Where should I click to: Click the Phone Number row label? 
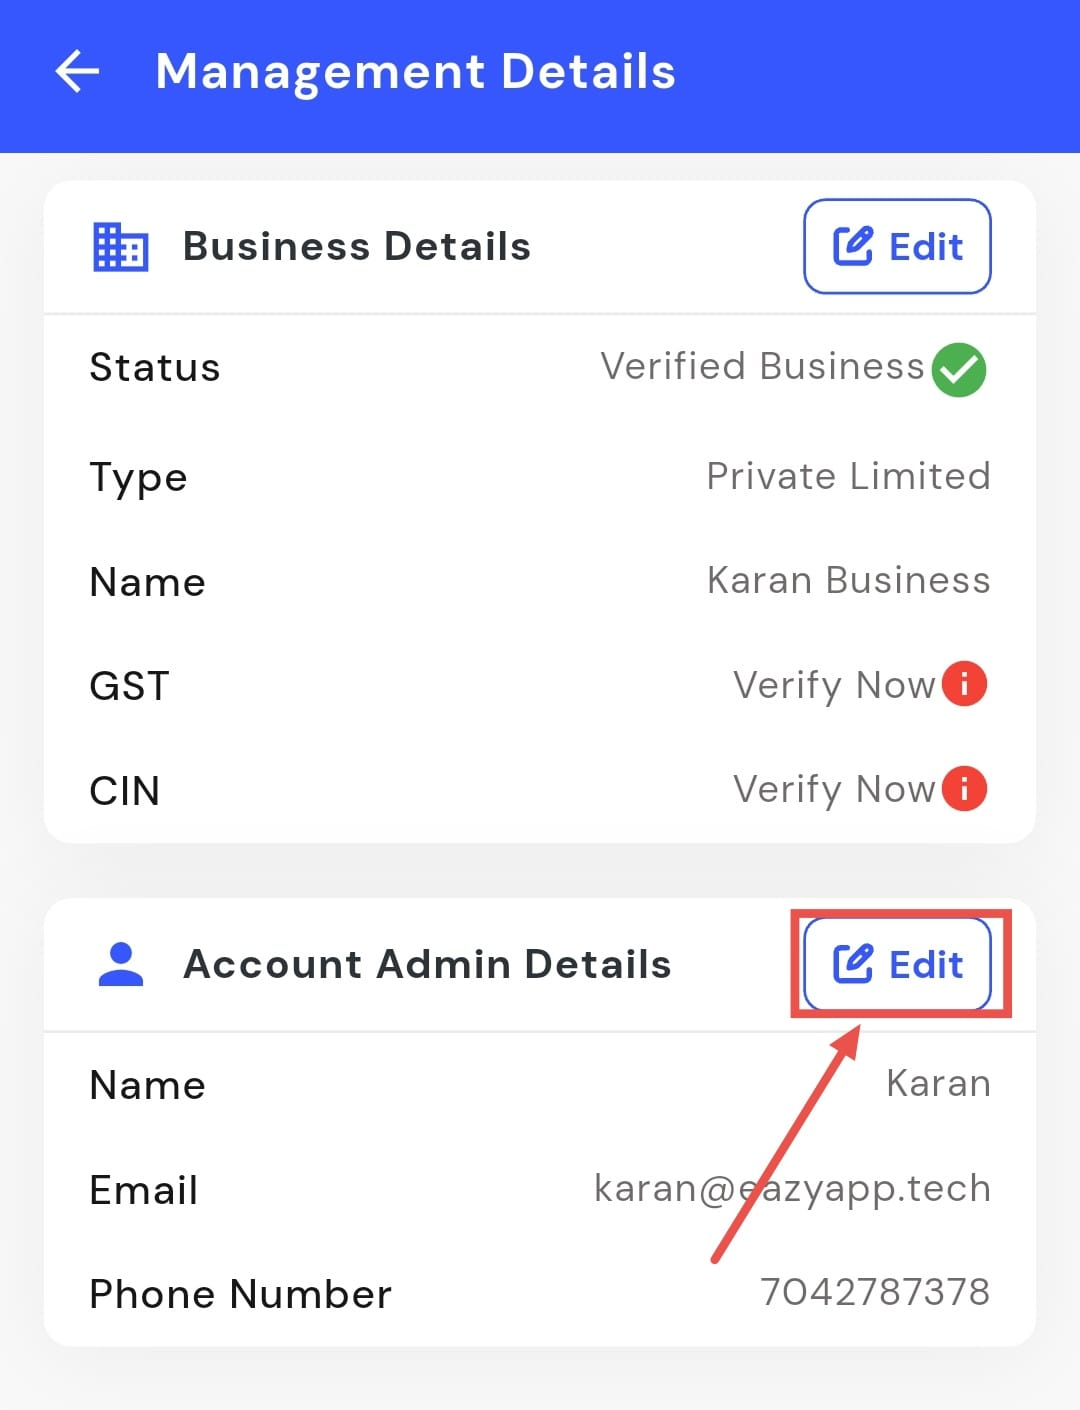click(x=240, y=1294)
